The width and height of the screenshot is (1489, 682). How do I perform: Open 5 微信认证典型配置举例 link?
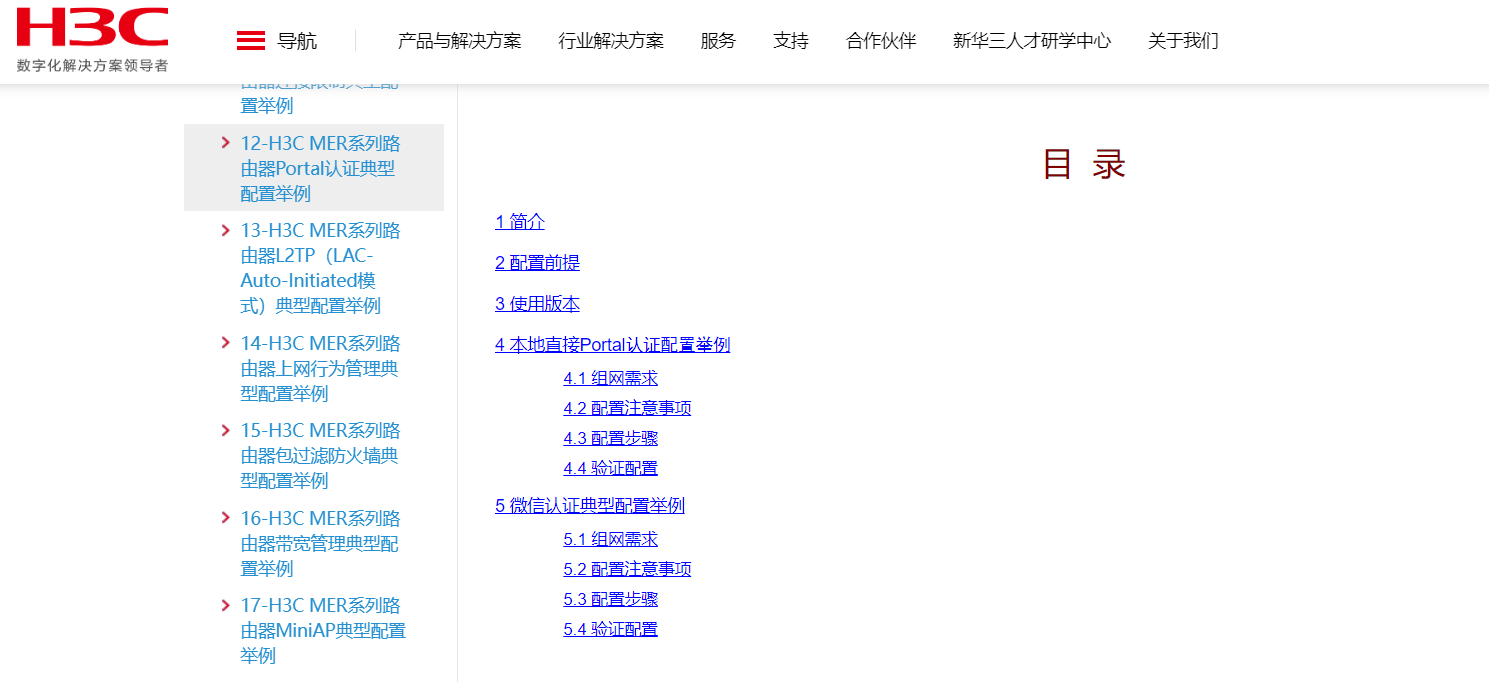tap(590, 506)
